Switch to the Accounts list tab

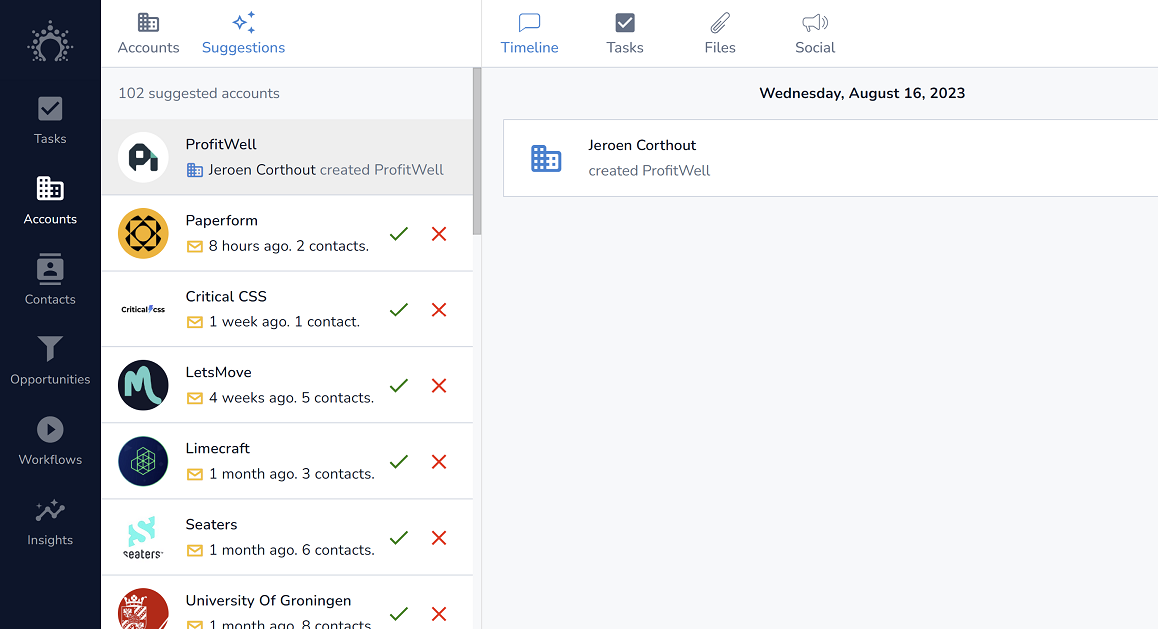click(148, 34)
